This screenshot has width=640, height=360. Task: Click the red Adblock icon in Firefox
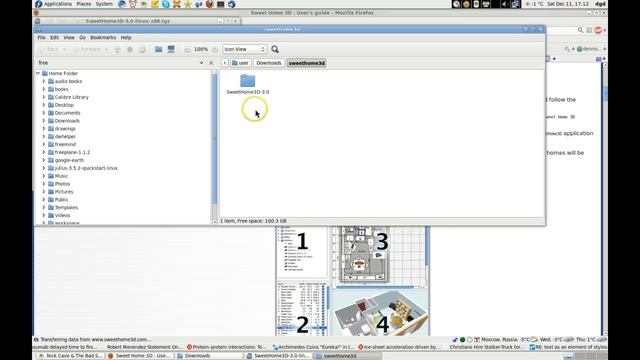click(598, 30)
